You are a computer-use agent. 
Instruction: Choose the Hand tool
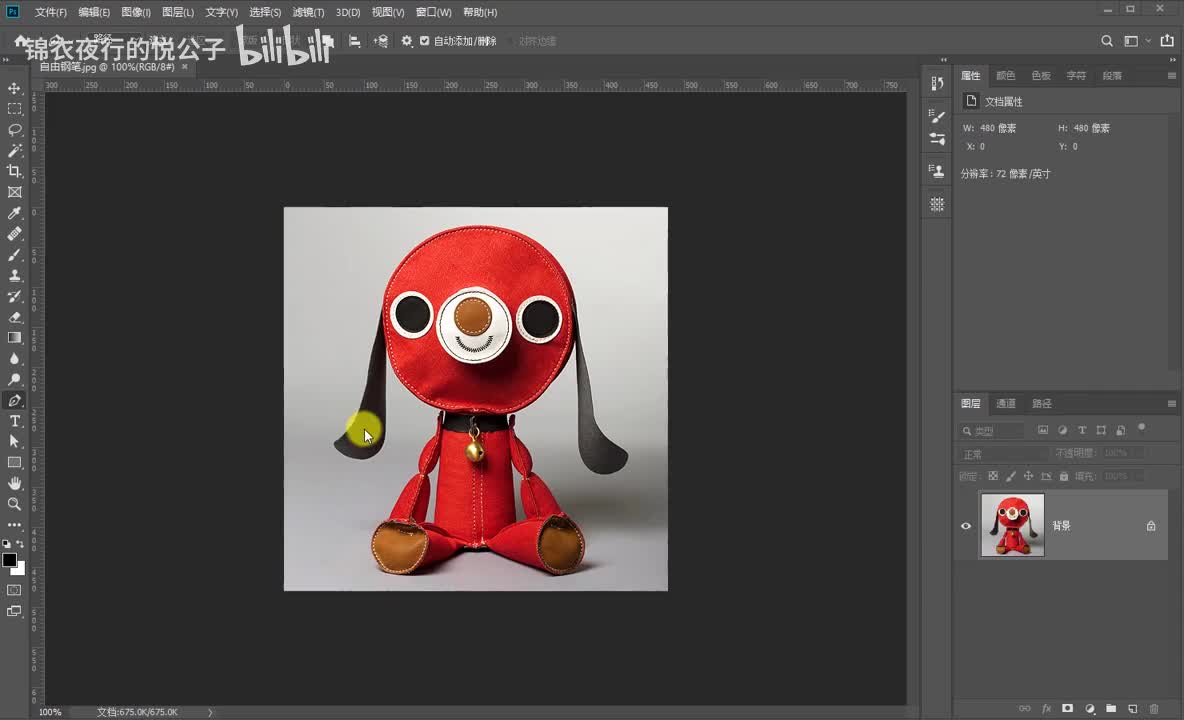[14, 483]
